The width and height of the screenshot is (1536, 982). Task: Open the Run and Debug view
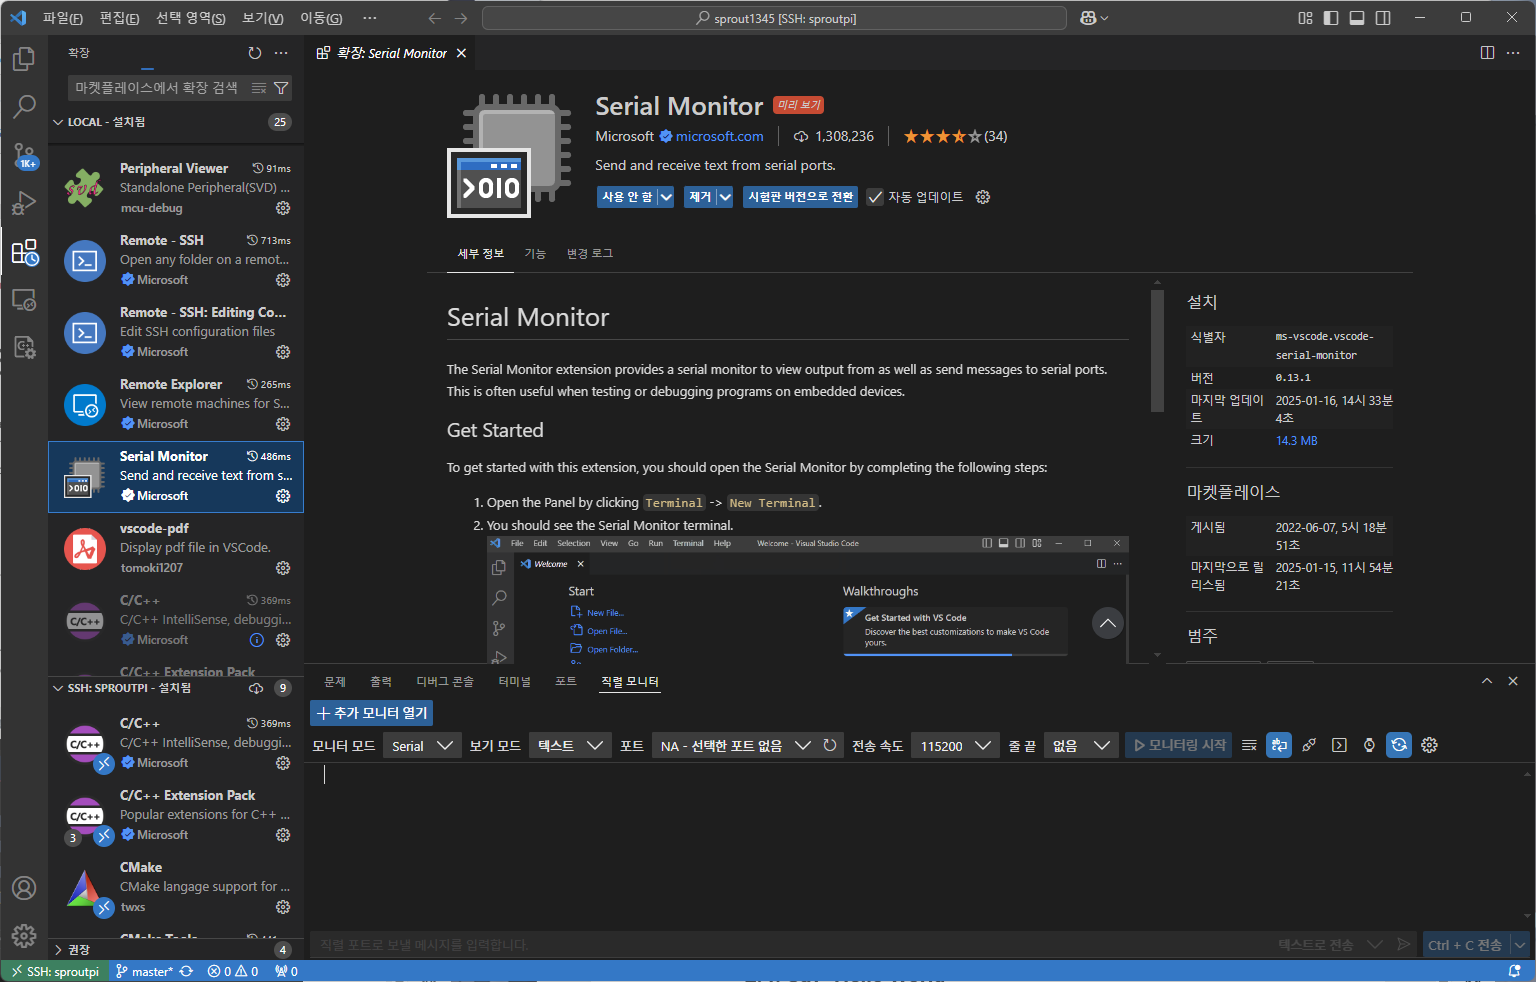click(24, 203)
